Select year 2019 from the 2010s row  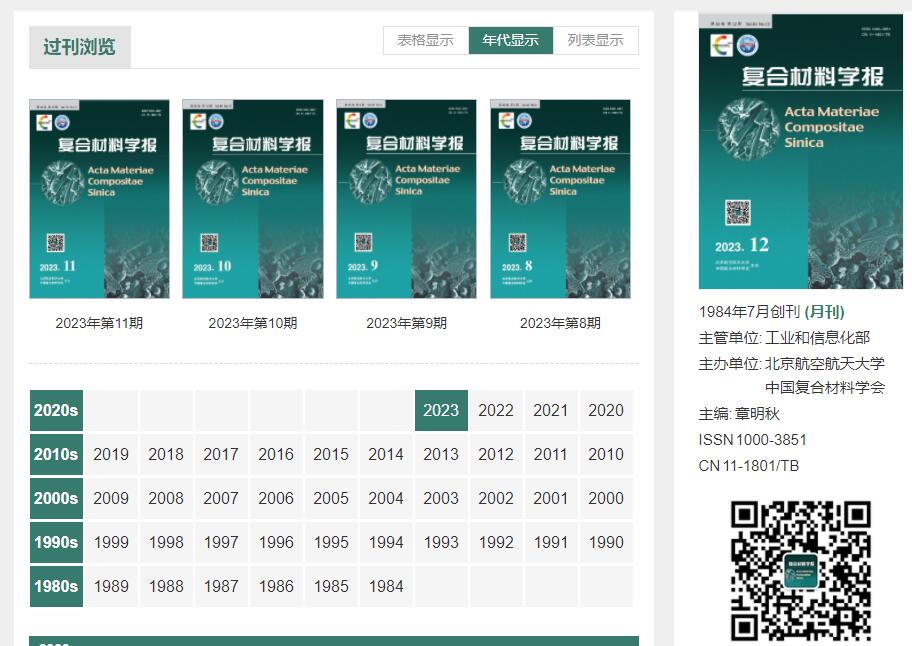pyautogui.click(x=111, y=454)
